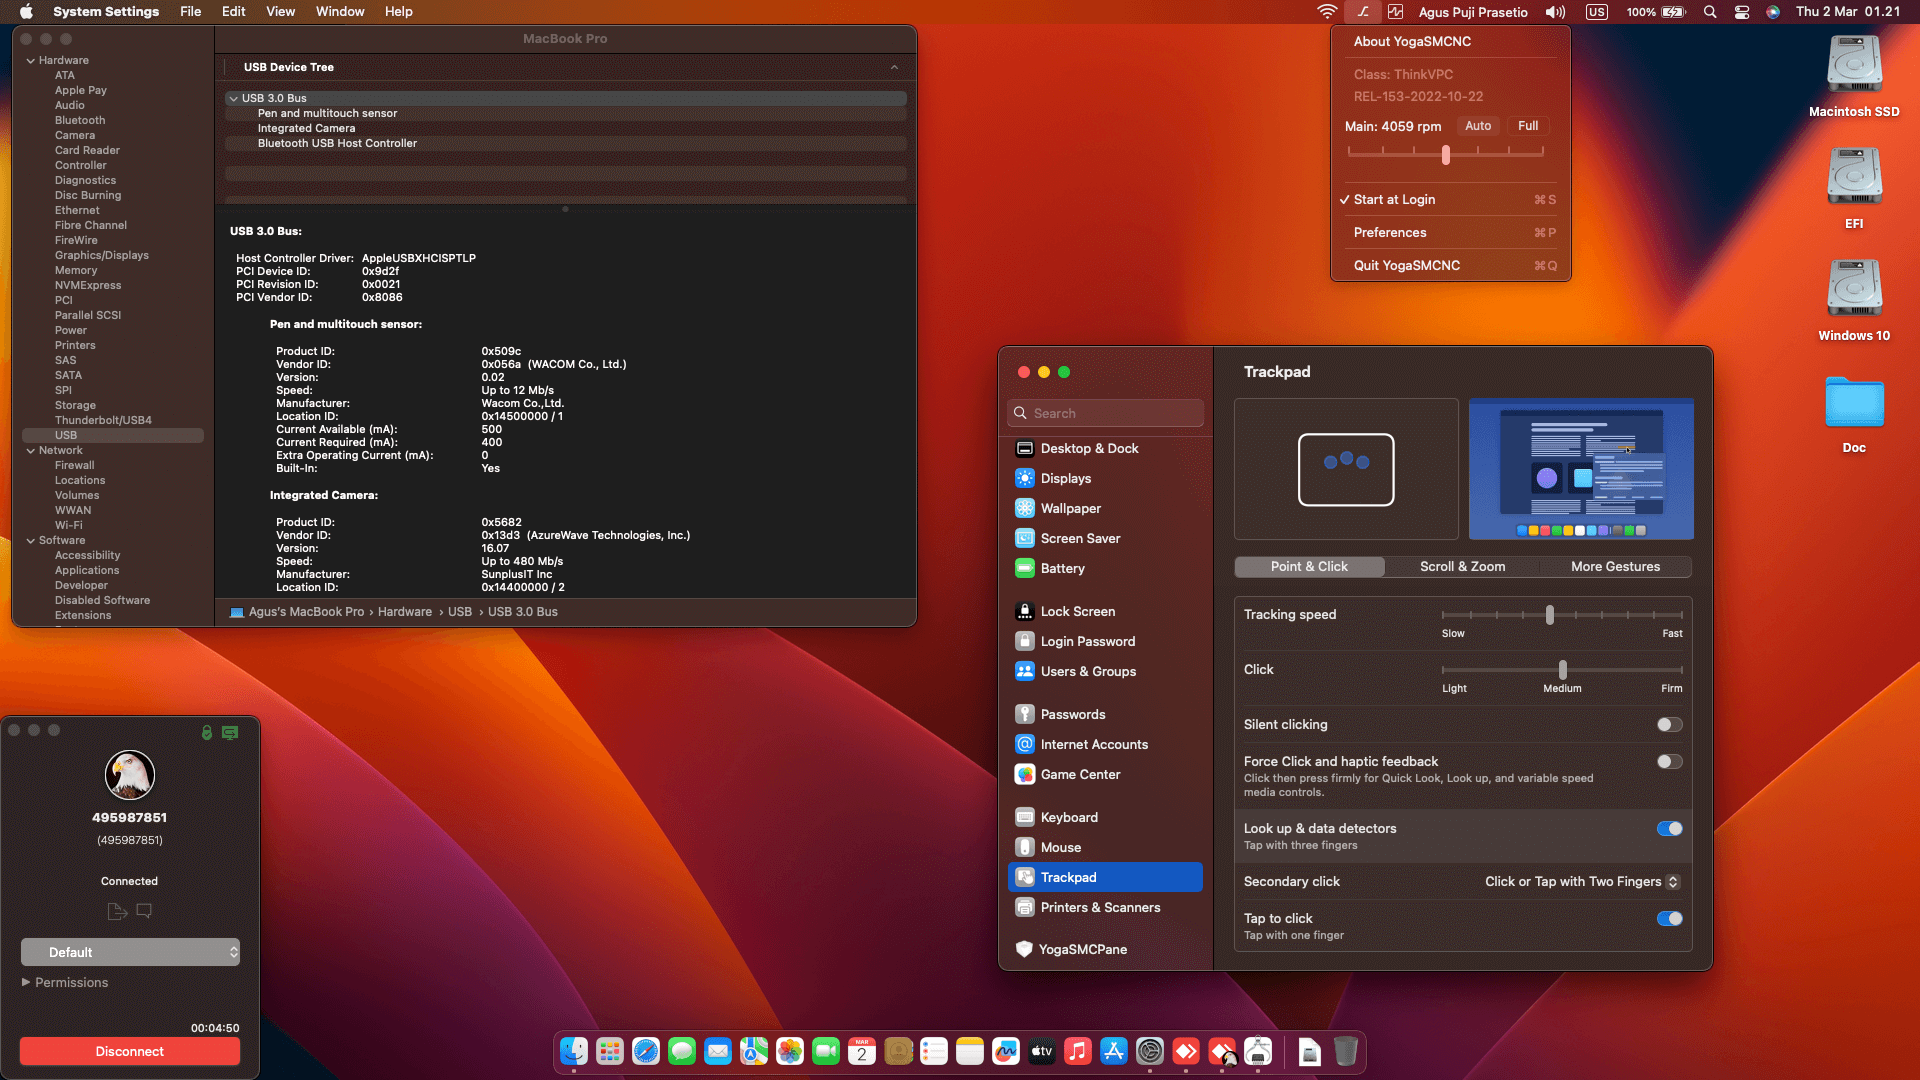This screenshot has height=1080, width=1920.
Task: Open the file transfer icon in the session window
Action: click(x=116, y=911)
